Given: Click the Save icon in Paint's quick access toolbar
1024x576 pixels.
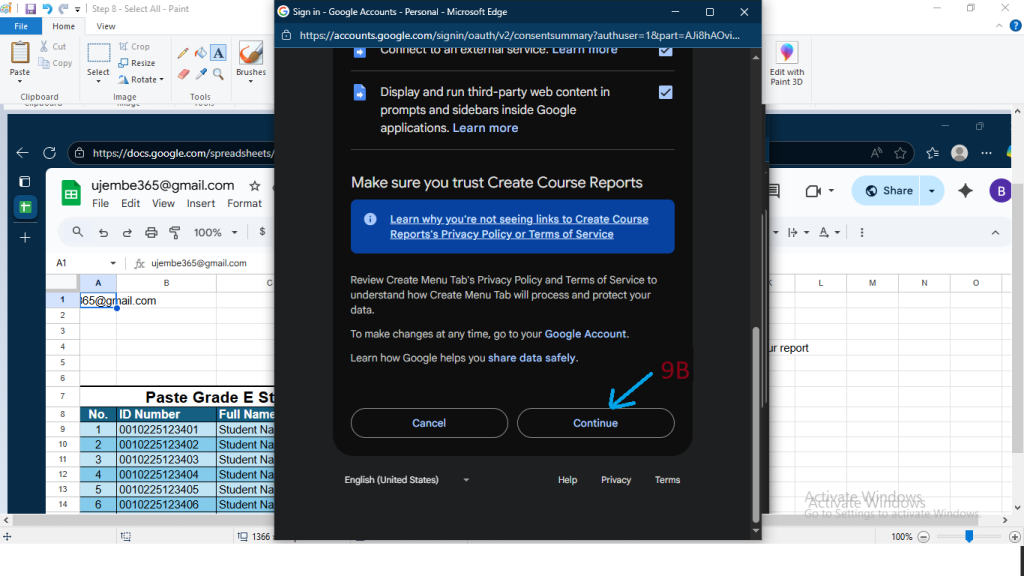Looking at the screenshot, I should (x=31, y=9).
